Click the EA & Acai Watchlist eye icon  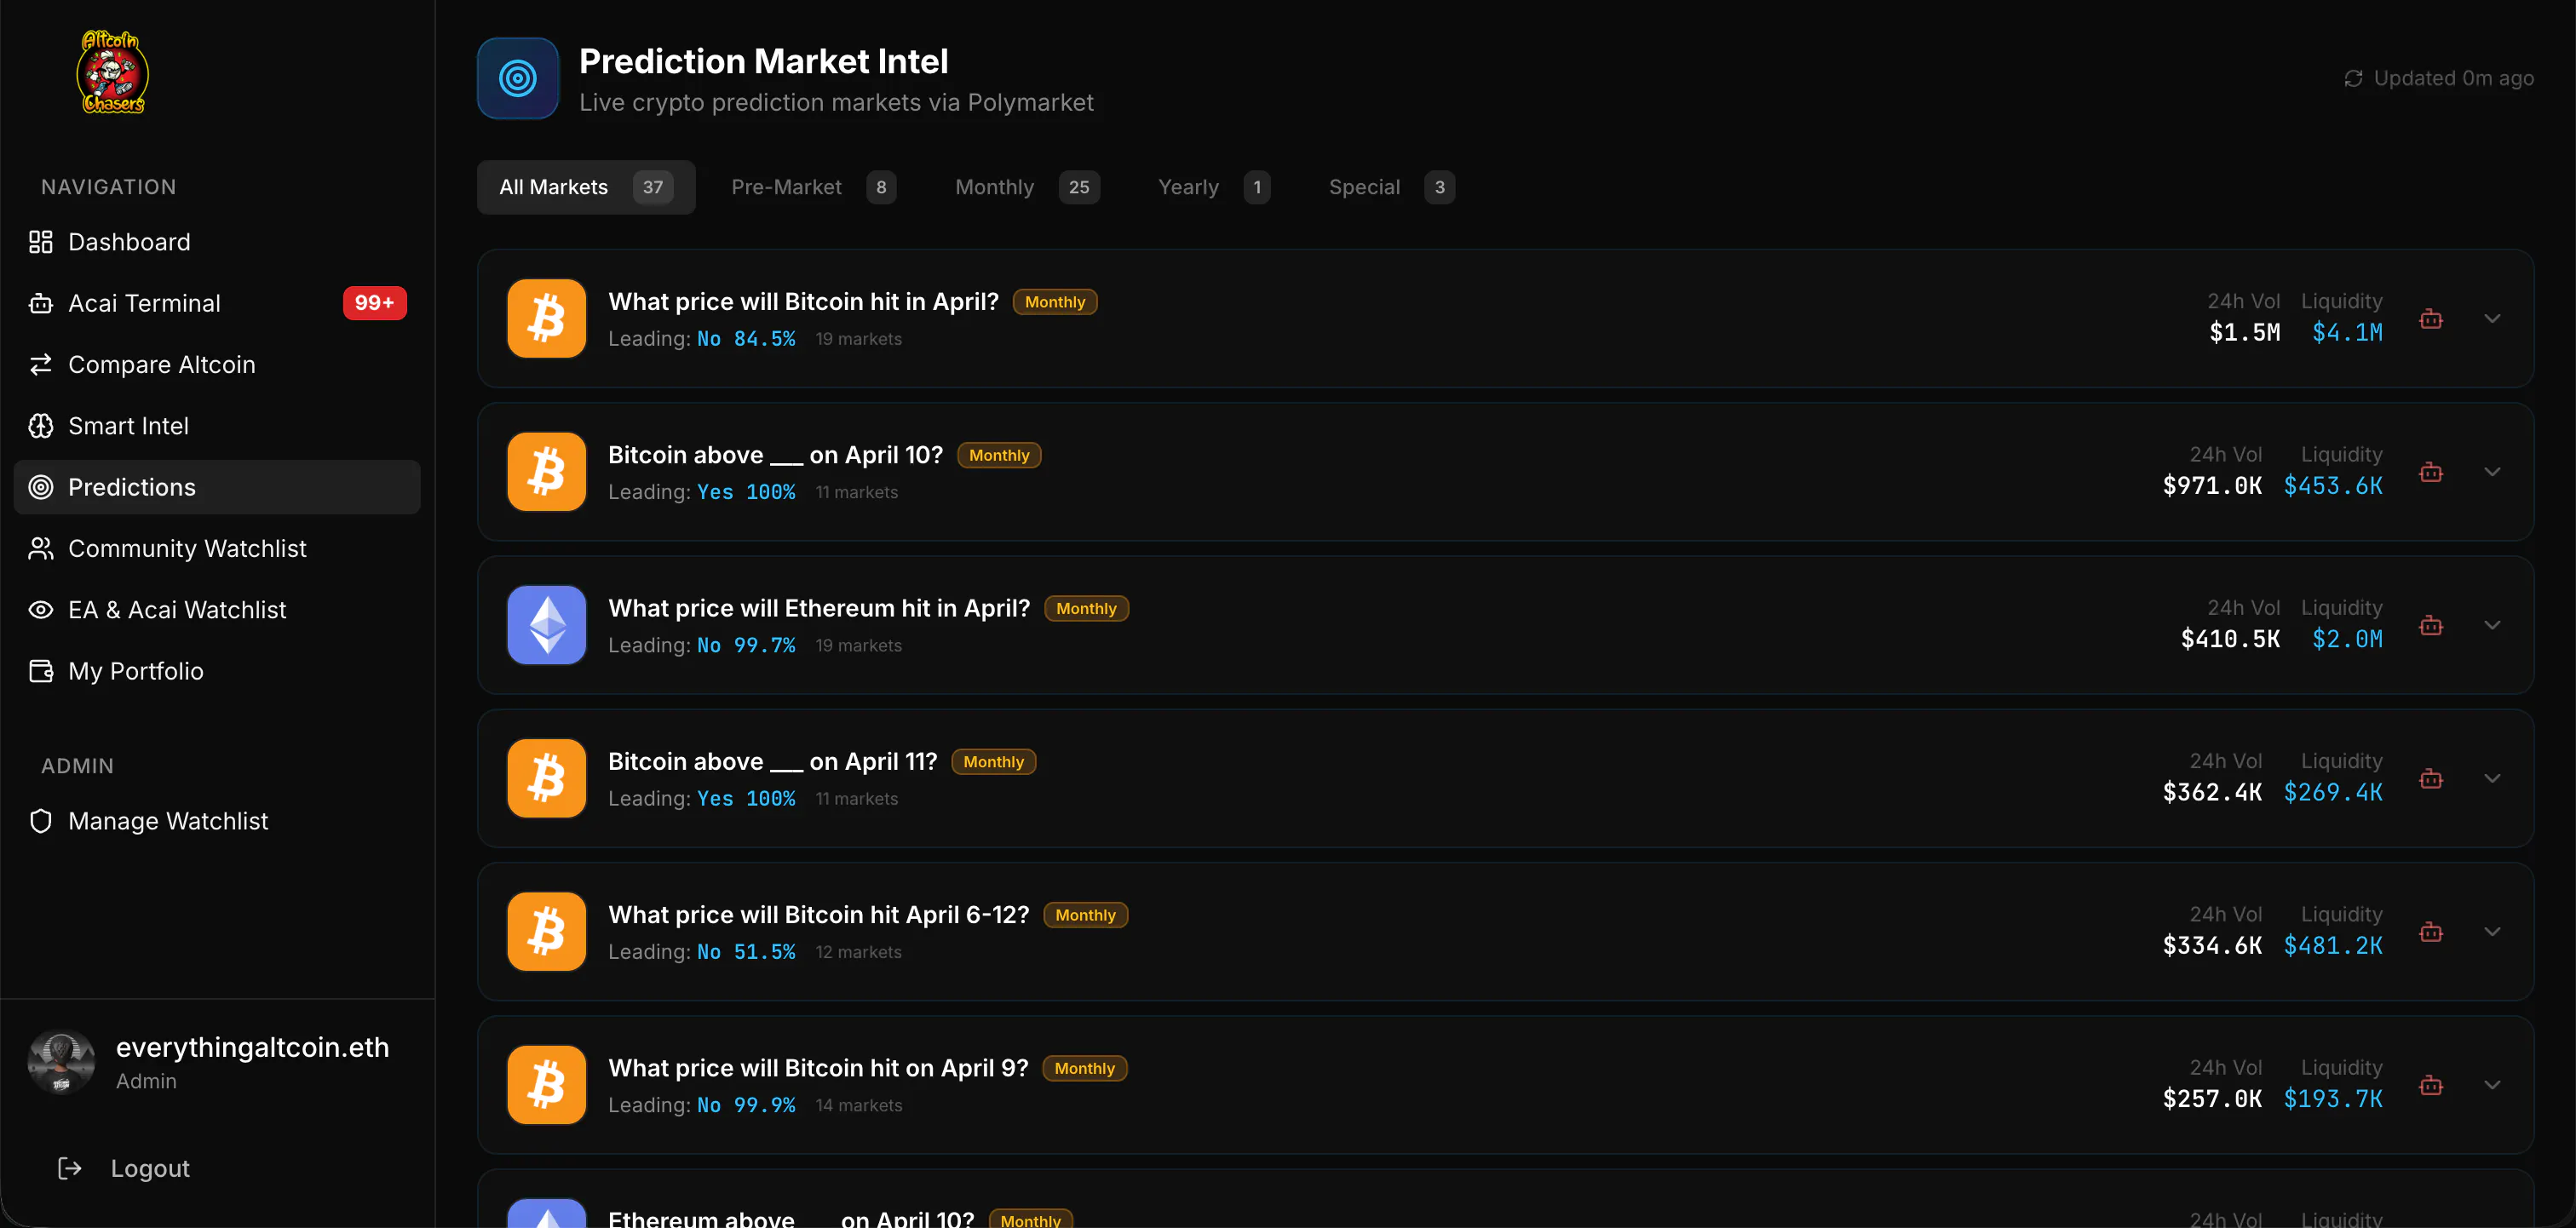tap(41, 610)
